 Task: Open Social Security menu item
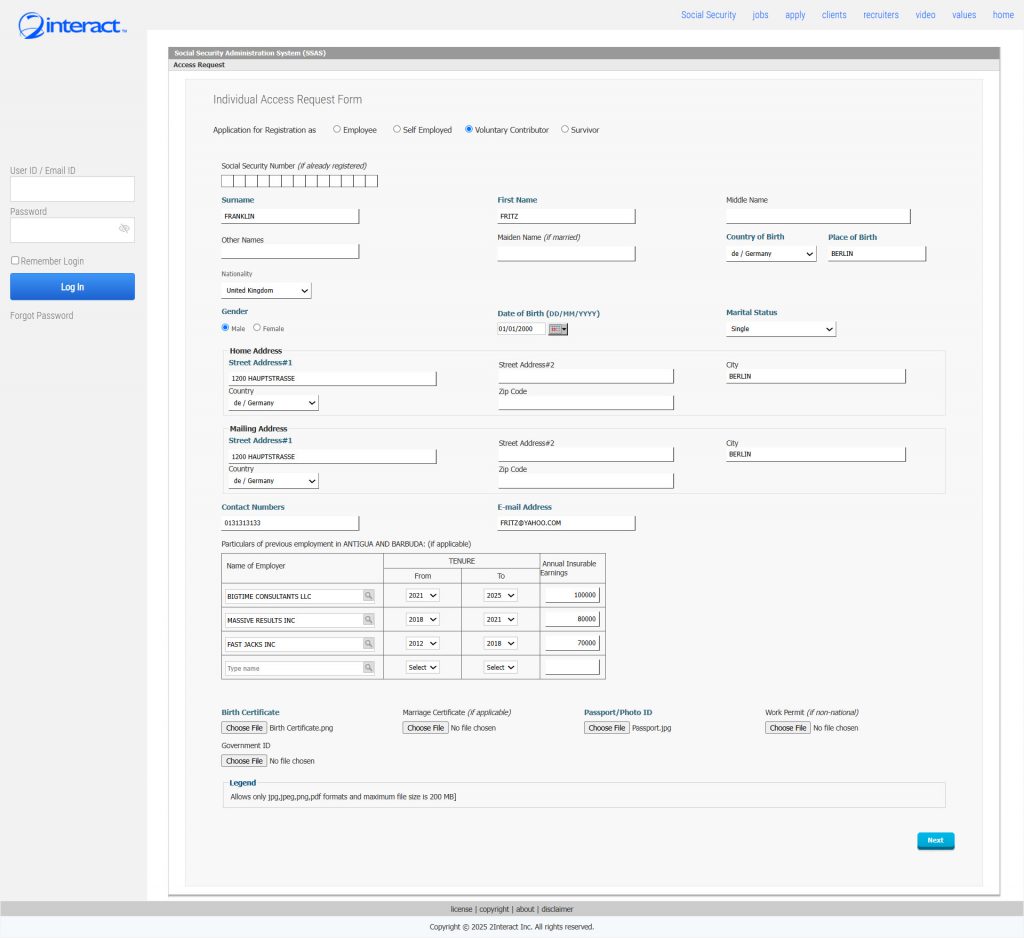click(x=709, y=15)
